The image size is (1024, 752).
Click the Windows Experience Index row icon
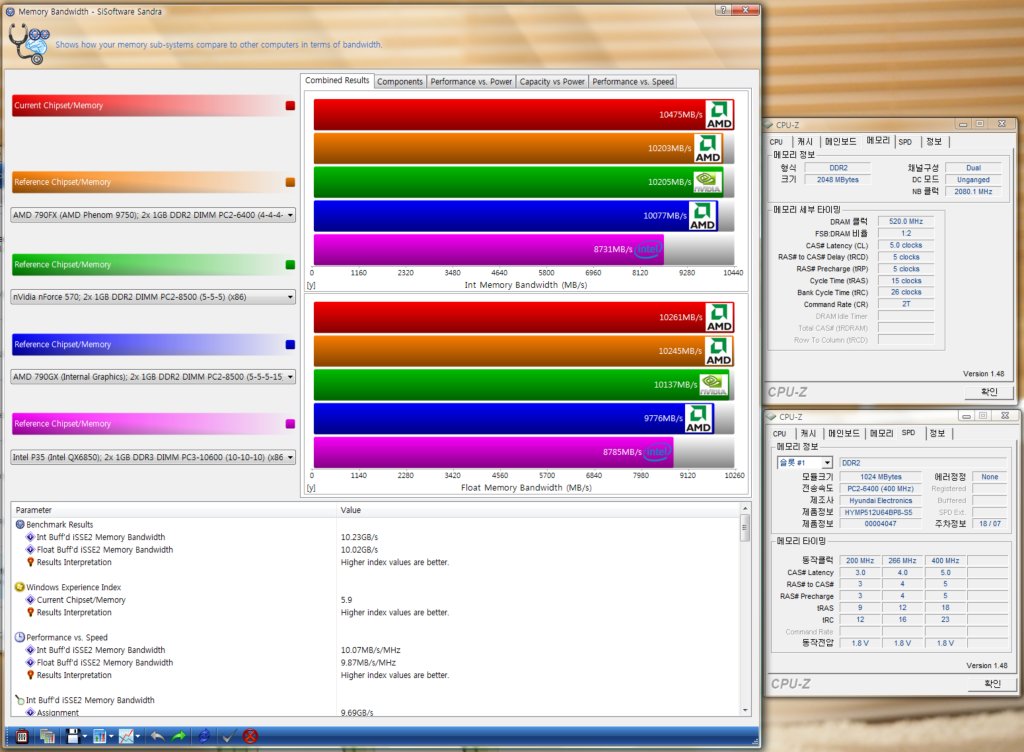pos(20,588)
